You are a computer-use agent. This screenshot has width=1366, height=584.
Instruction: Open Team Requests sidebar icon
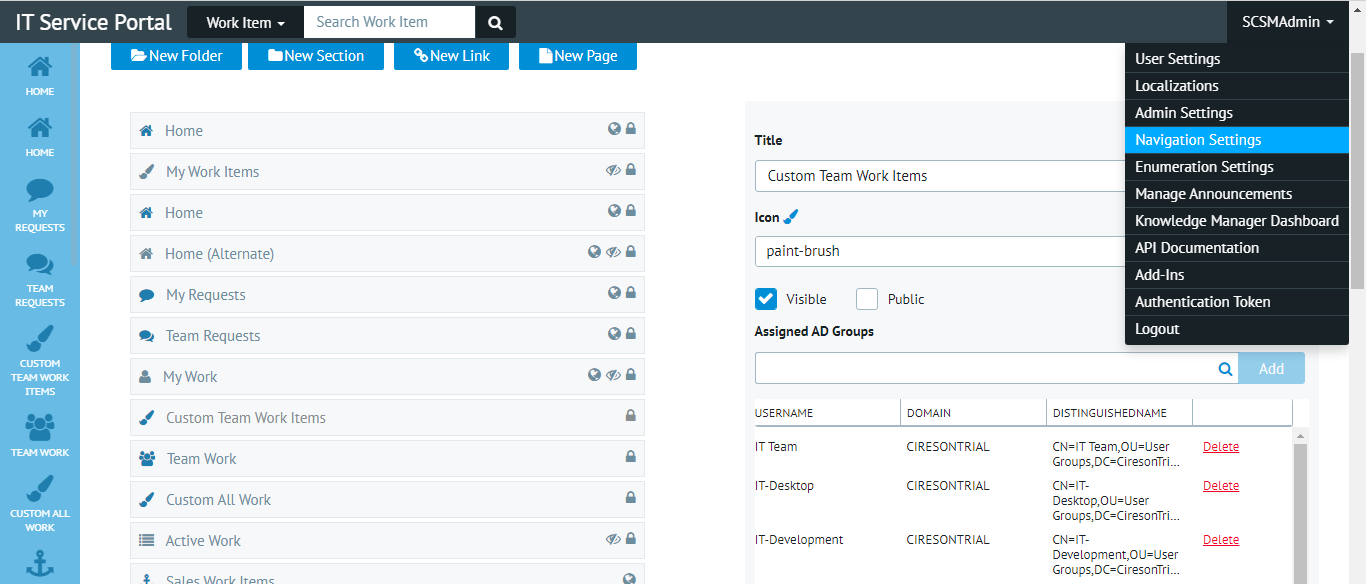[x=40, y=280]
